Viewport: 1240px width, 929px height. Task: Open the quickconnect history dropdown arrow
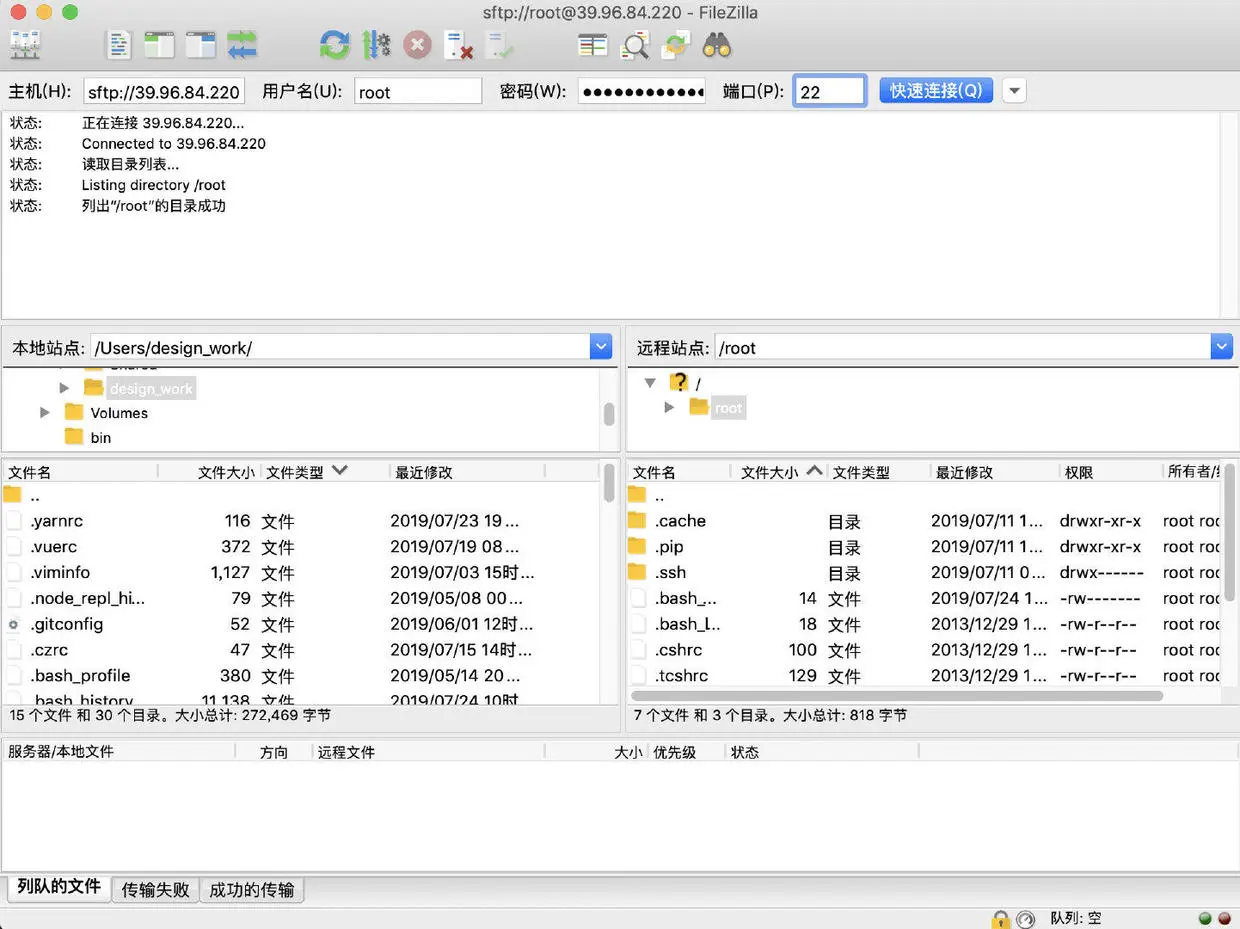tap(1014, 91)
